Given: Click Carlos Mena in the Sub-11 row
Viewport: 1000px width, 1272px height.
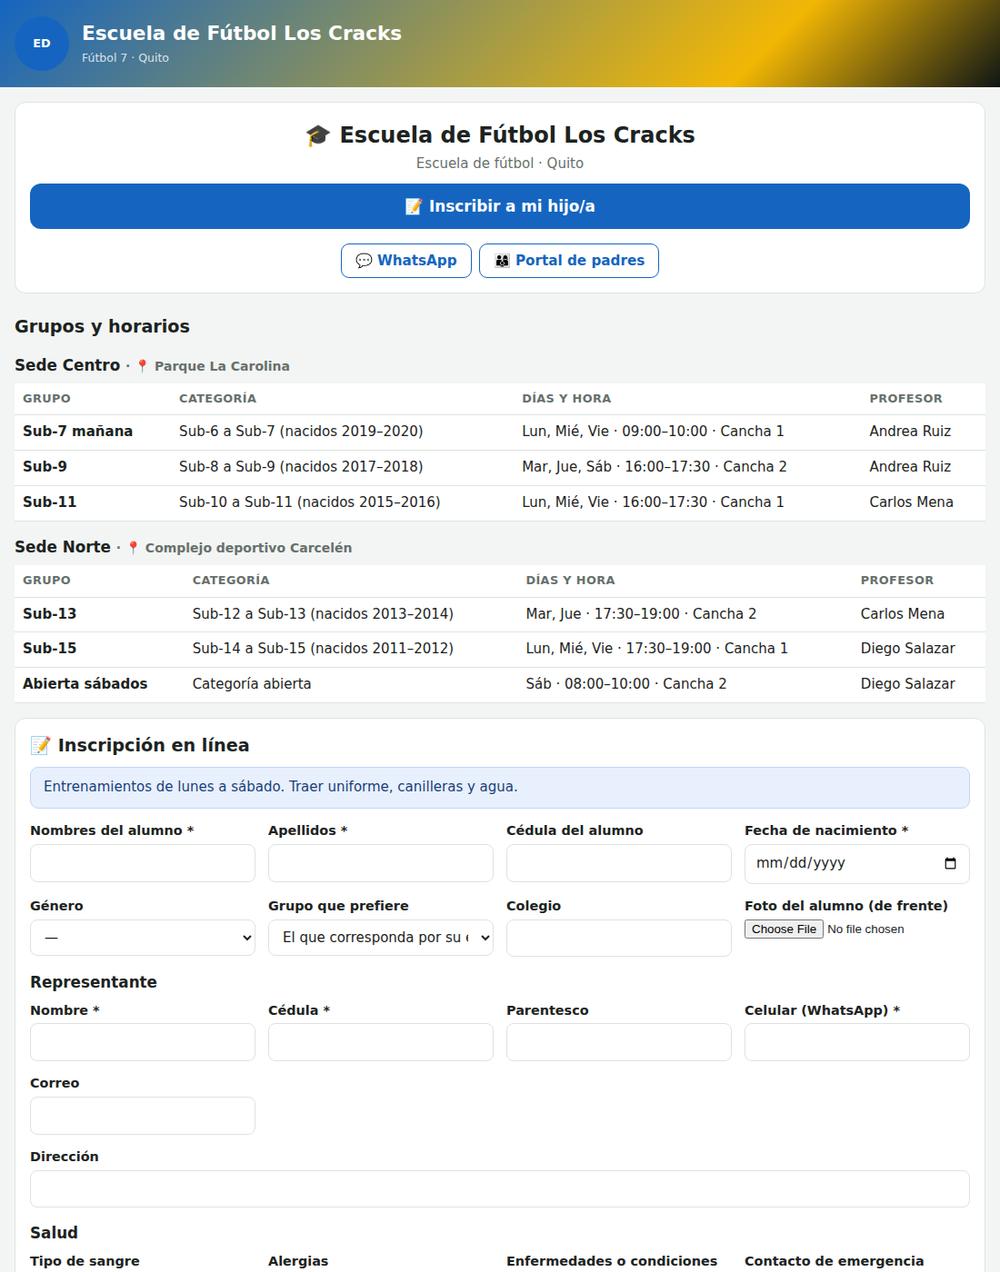Looking at the screenshot, I should pyautogui.click(x=911, y=502).
